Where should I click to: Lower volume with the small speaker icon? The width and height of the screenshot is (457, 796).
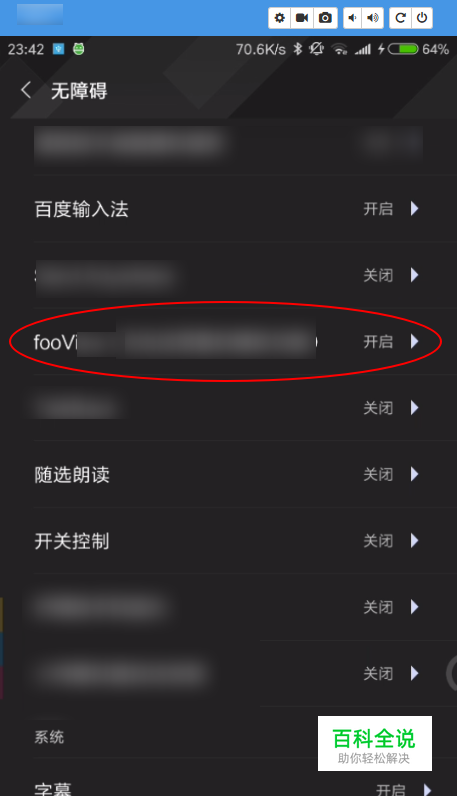(x=352, y=18)
